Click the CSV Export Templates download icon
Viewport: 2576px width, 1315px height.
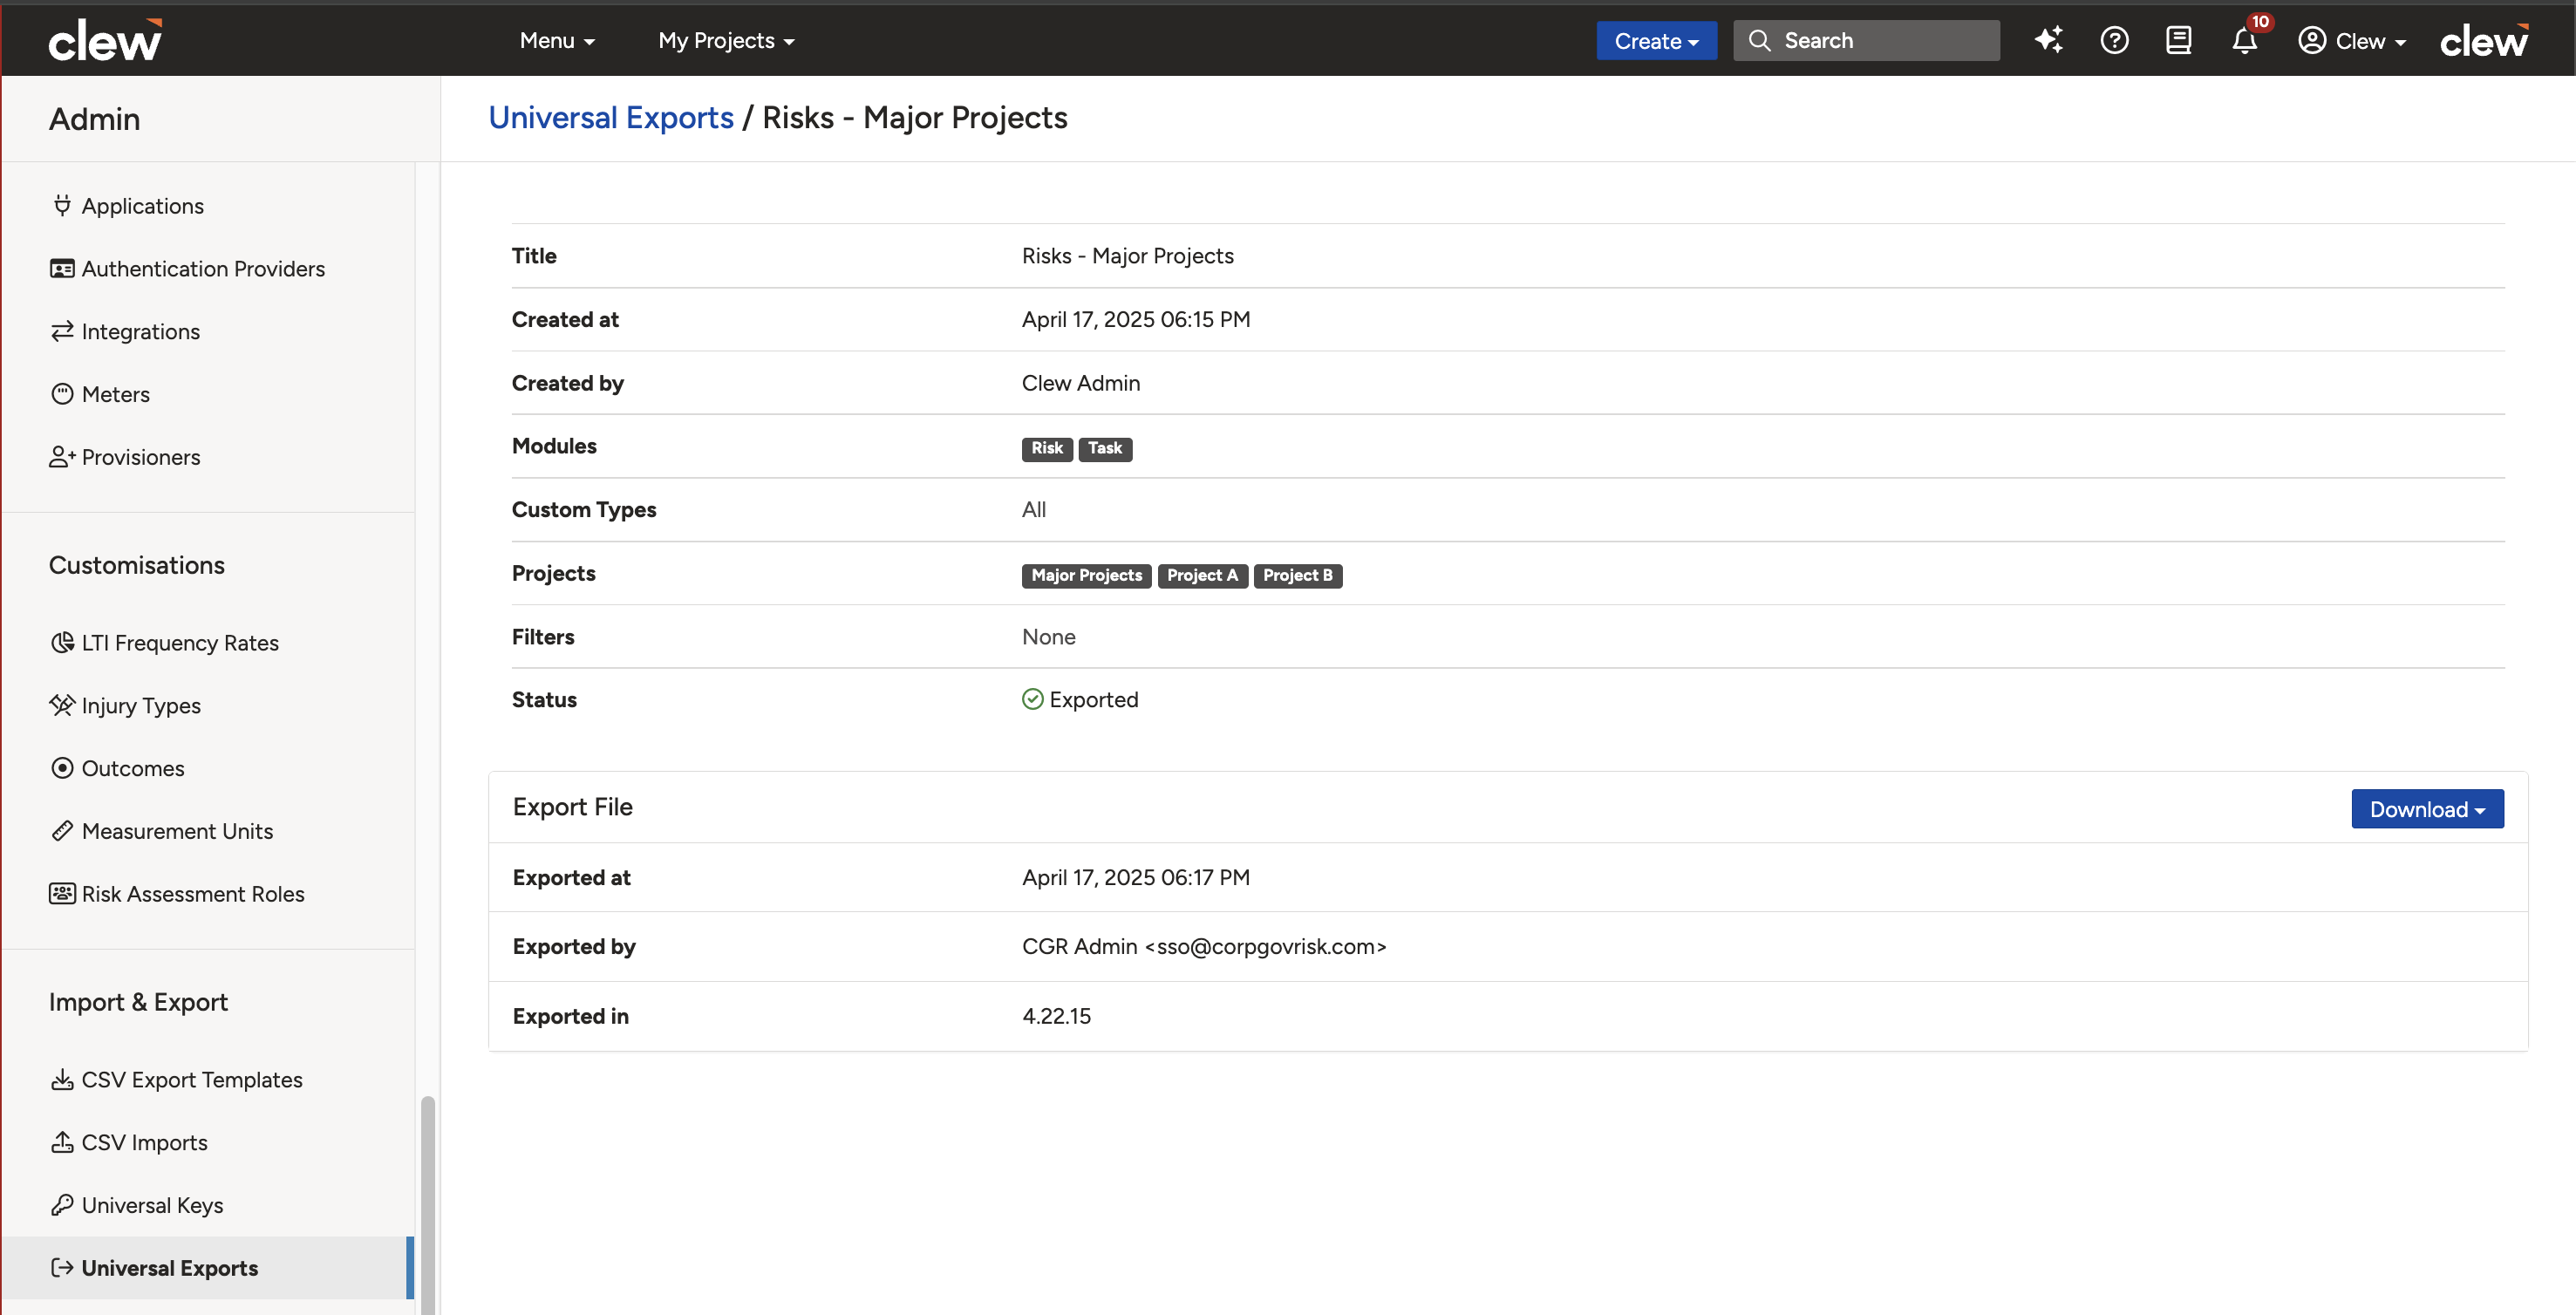[62, 1080]
